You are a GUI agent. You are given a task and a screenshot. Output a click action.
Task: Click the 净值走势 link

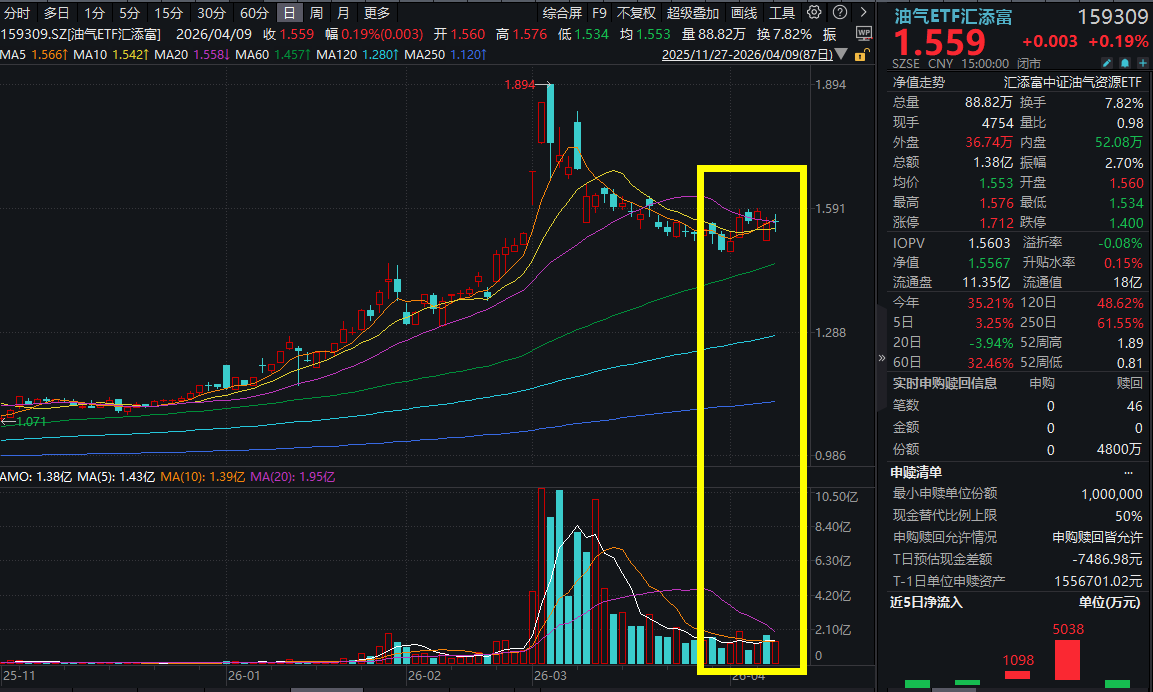point(918,82)
